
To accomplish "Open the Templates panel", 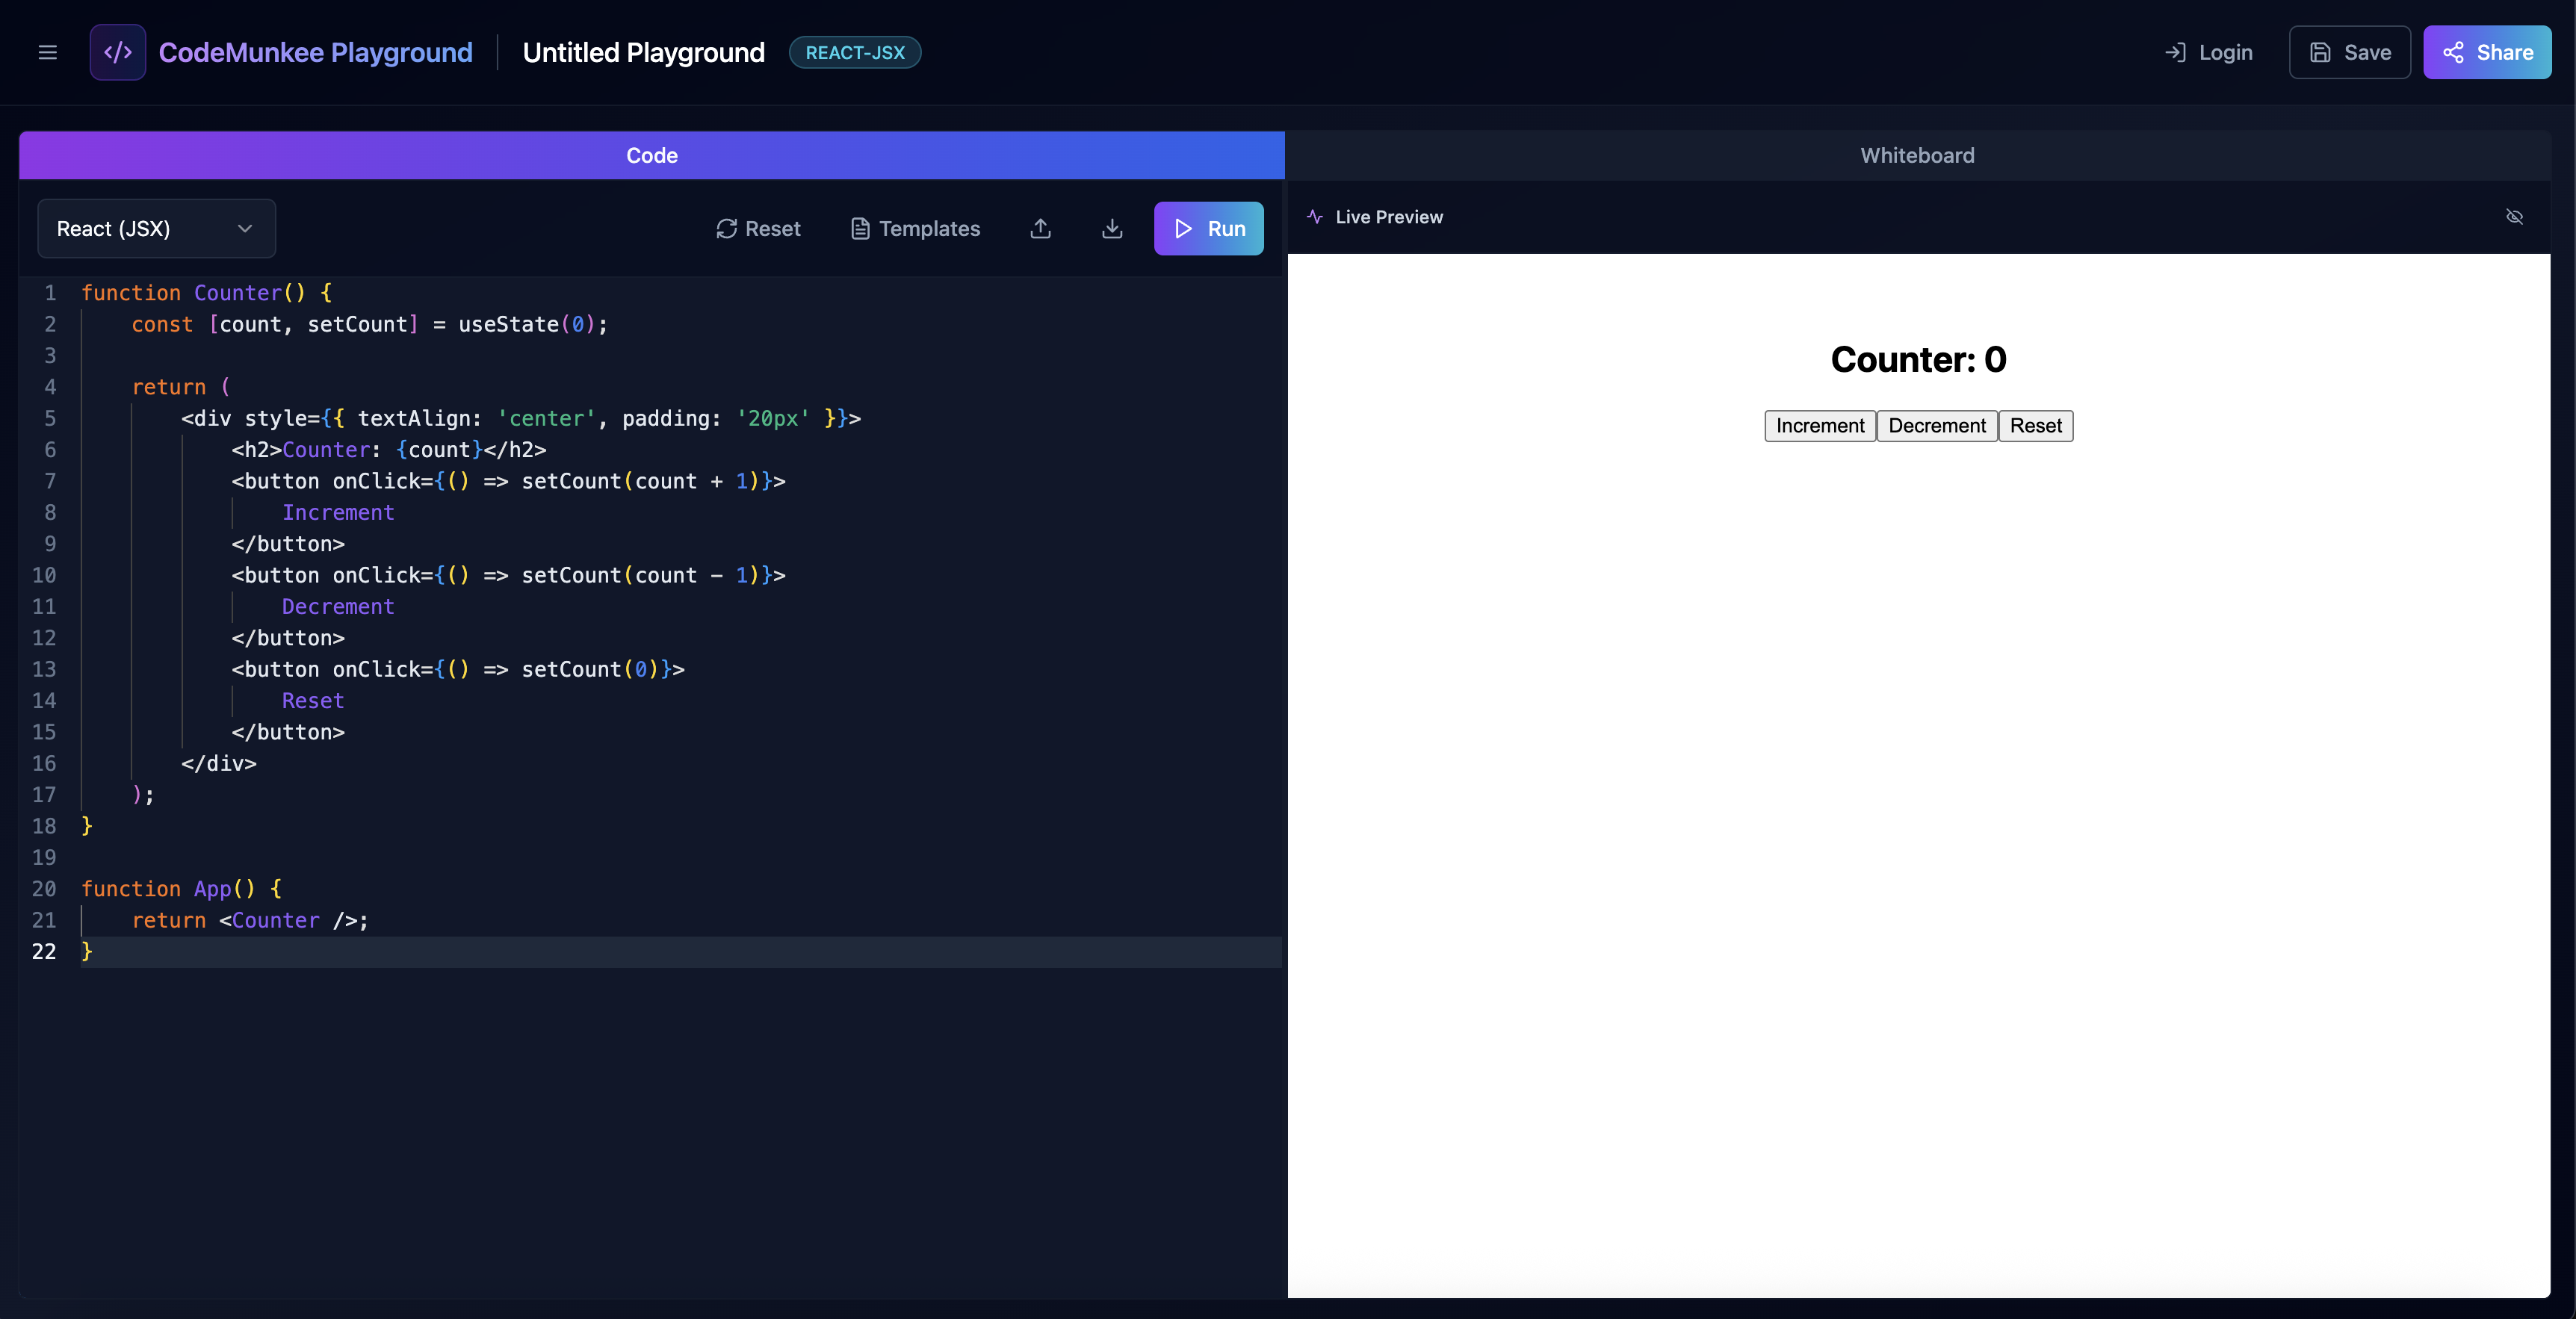I will pos(915,228).
